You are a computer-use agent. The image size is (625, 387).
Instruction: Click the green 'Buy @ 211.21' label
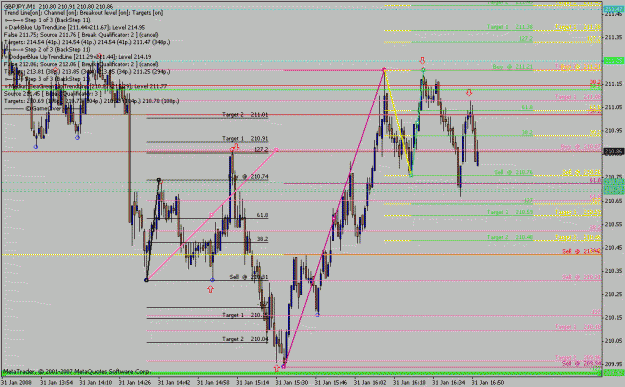513,67
